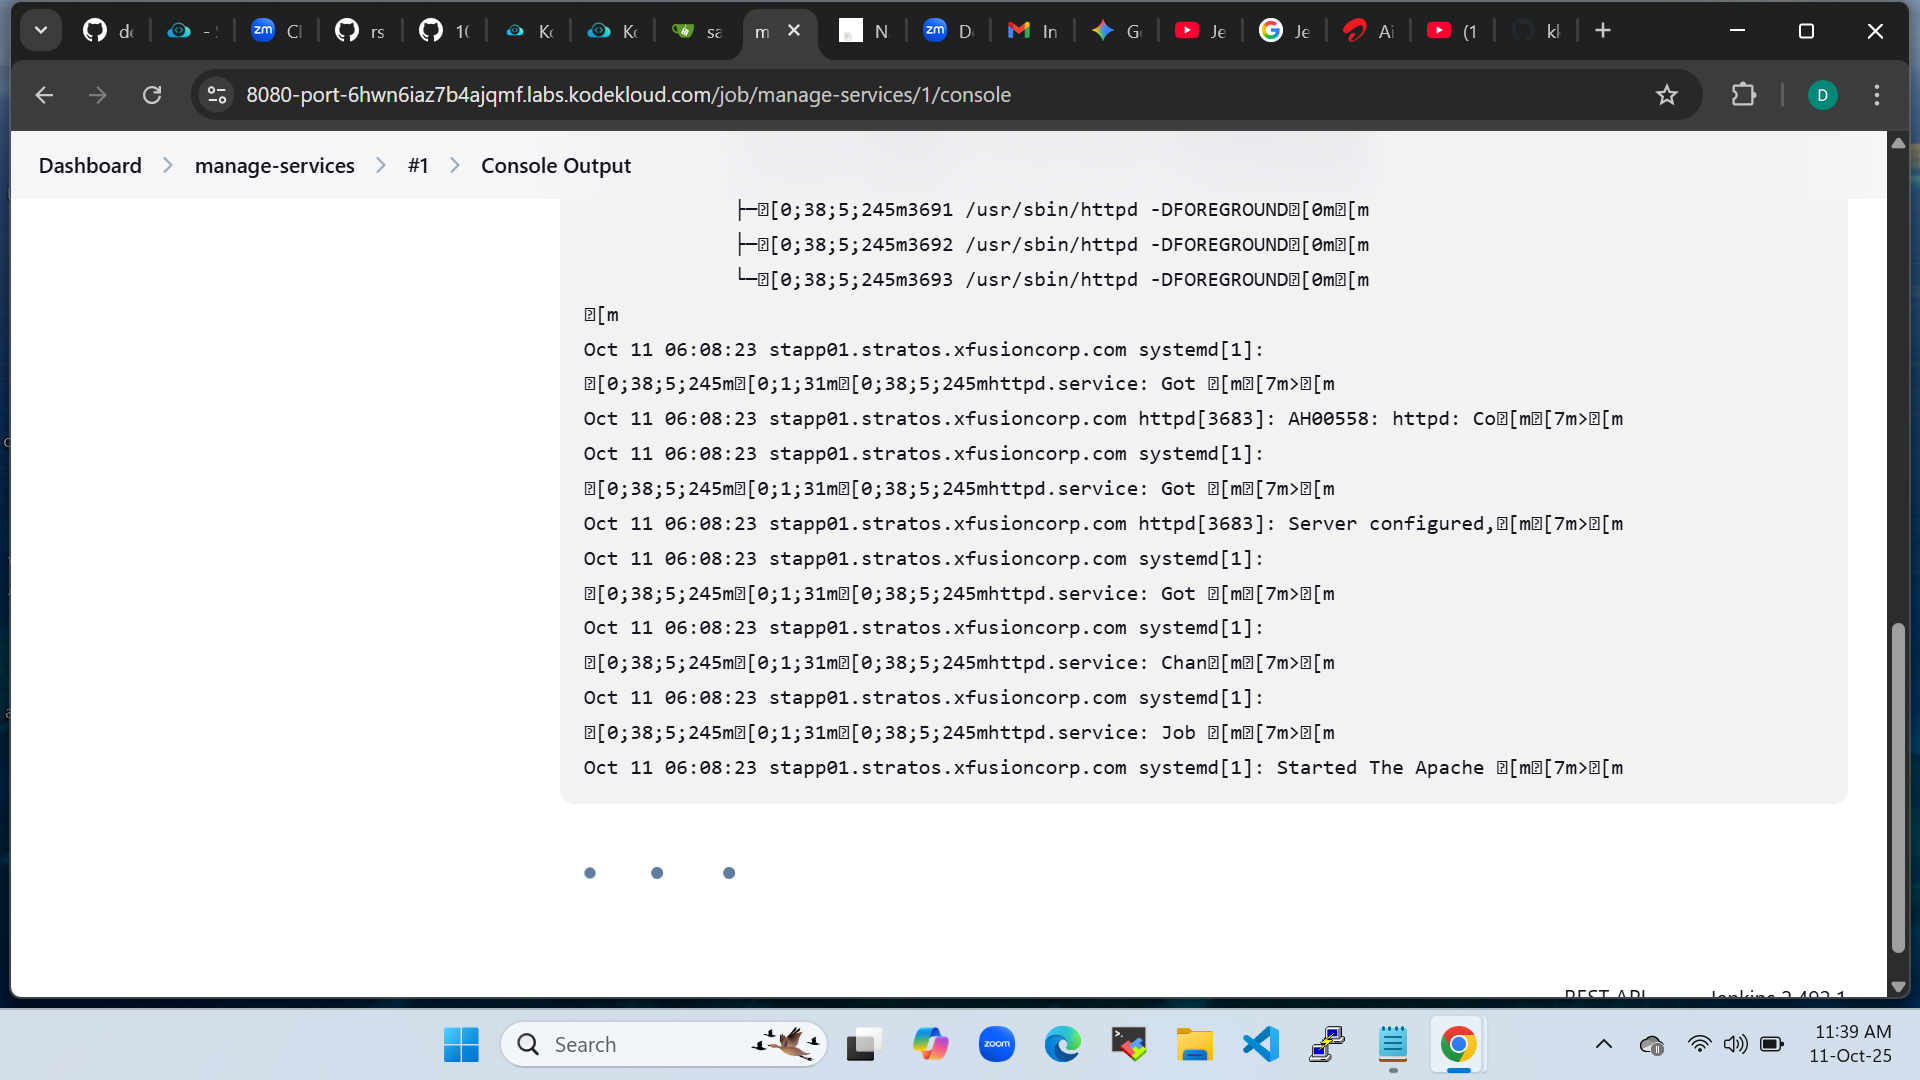Open build #1 breadcrumb link
Screen dimensions: 1920x1080
pos(418,166)
